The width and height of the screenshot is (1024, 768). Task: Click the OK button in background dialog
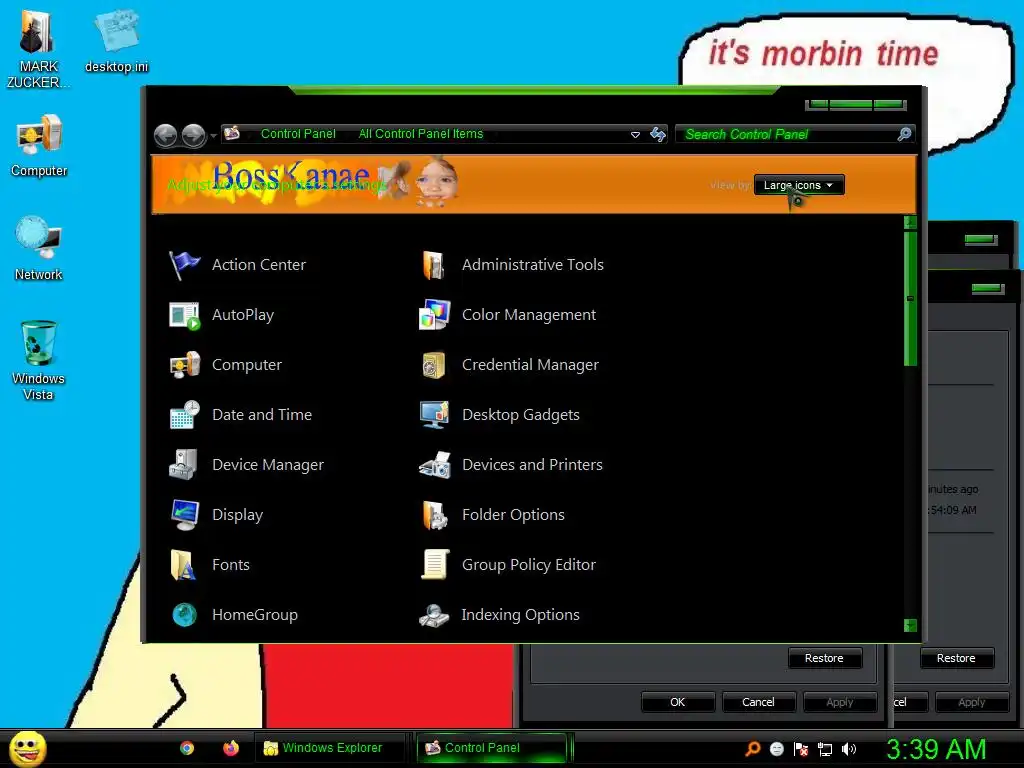click(x=677, y=702)
